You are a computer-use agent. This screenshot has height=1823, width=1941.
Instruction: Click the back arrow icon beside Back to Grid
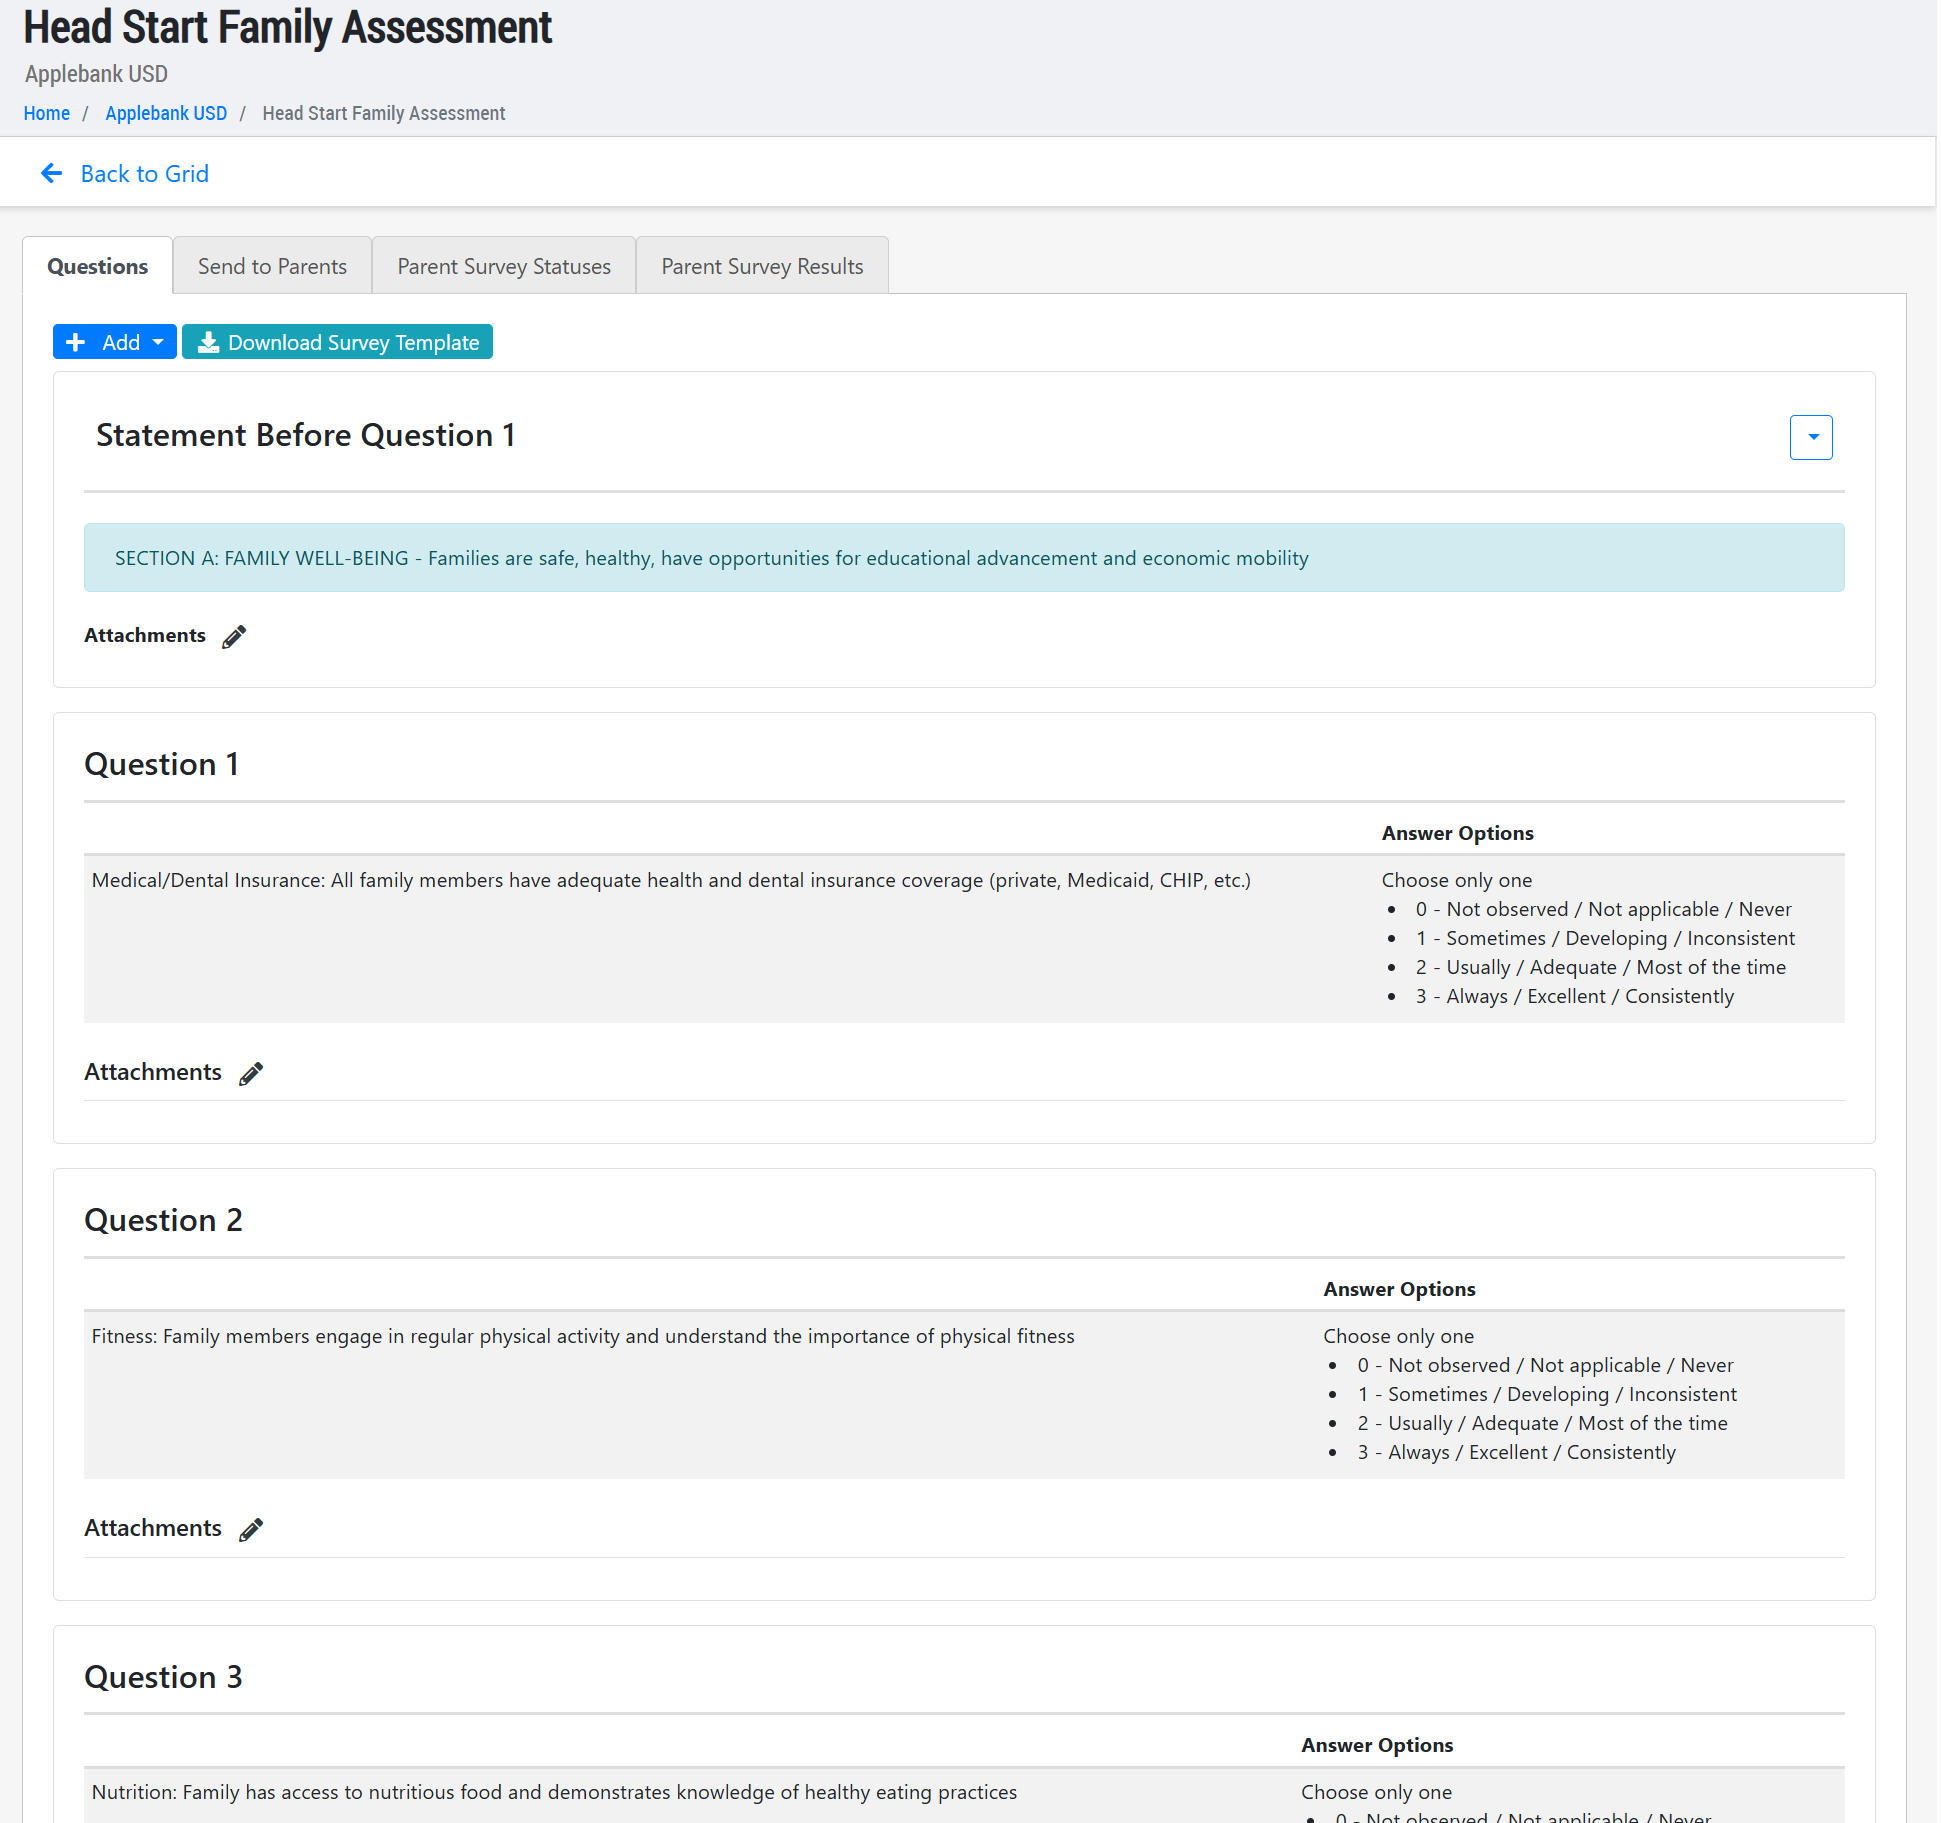coord(52,174)
